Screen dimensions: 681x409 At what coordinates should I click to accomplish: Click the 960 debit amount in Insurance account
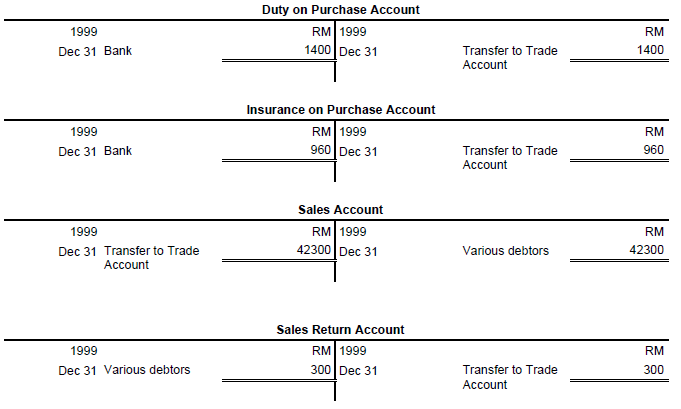[321, 150]
